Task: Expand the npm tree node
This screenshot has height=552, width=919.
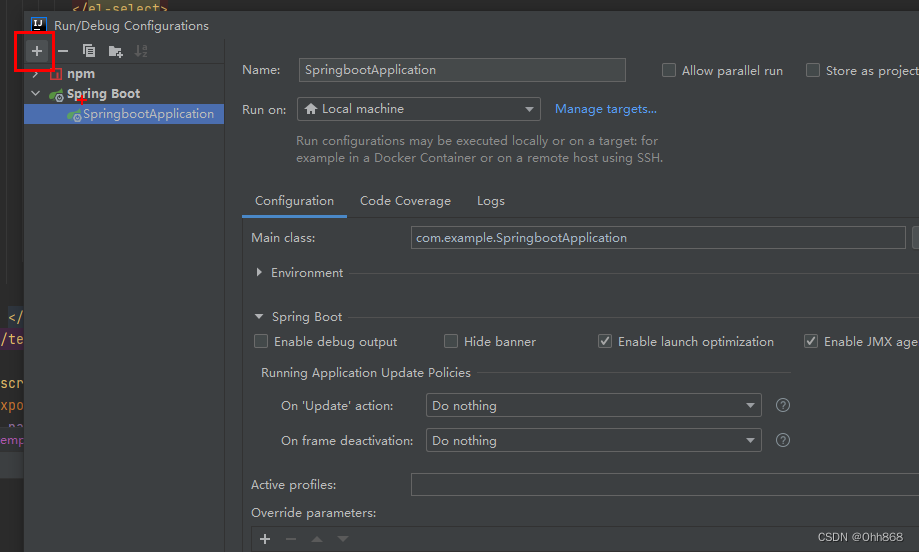Action: point(36,74)
